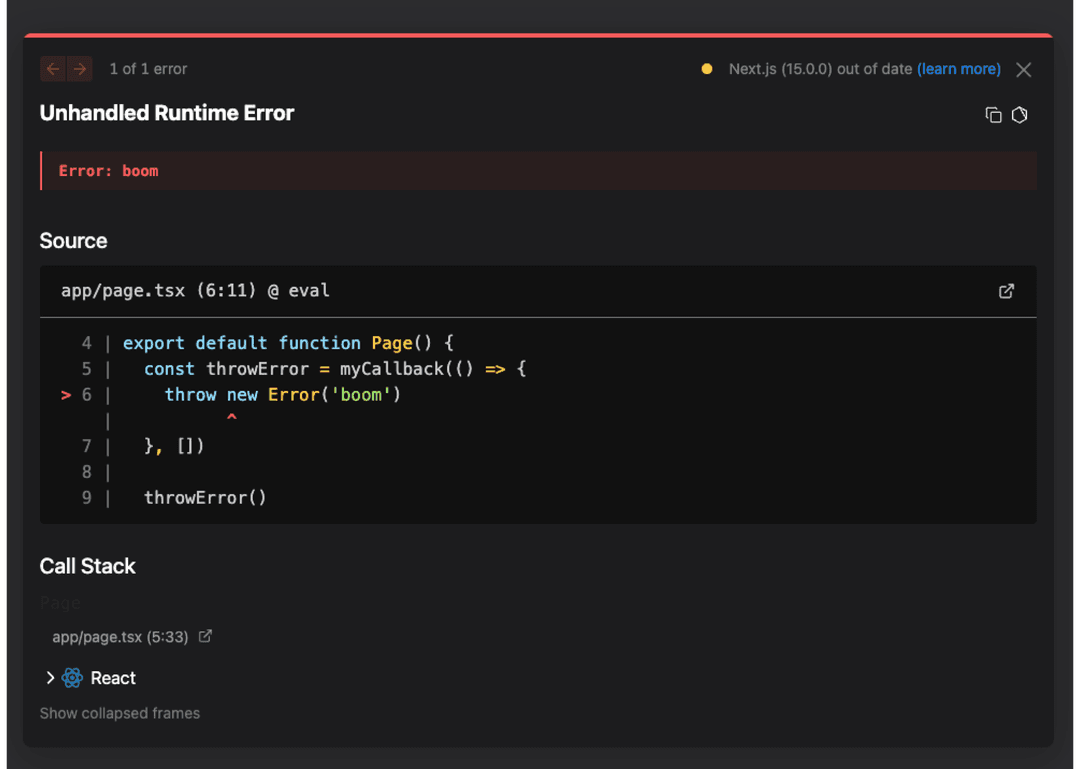The image size is (1080, 769).
Task: Select the source path app/page.tsx (6:11) @ eval
Action: click(196, 290)
